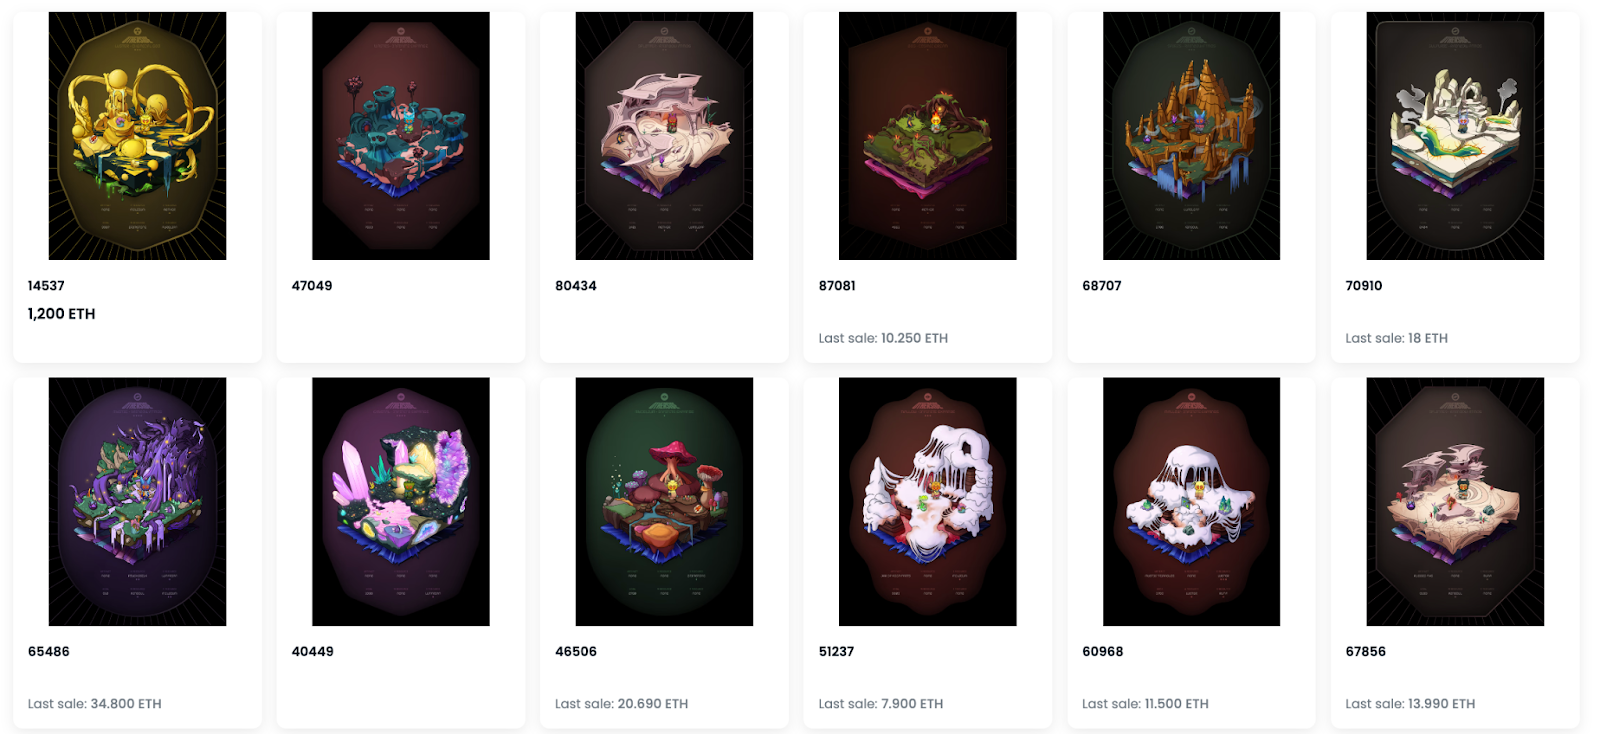Select the teal mushroom artwork 47049
The height and width of the screenshot is (734, 1600).
click(x=401, y=136)
